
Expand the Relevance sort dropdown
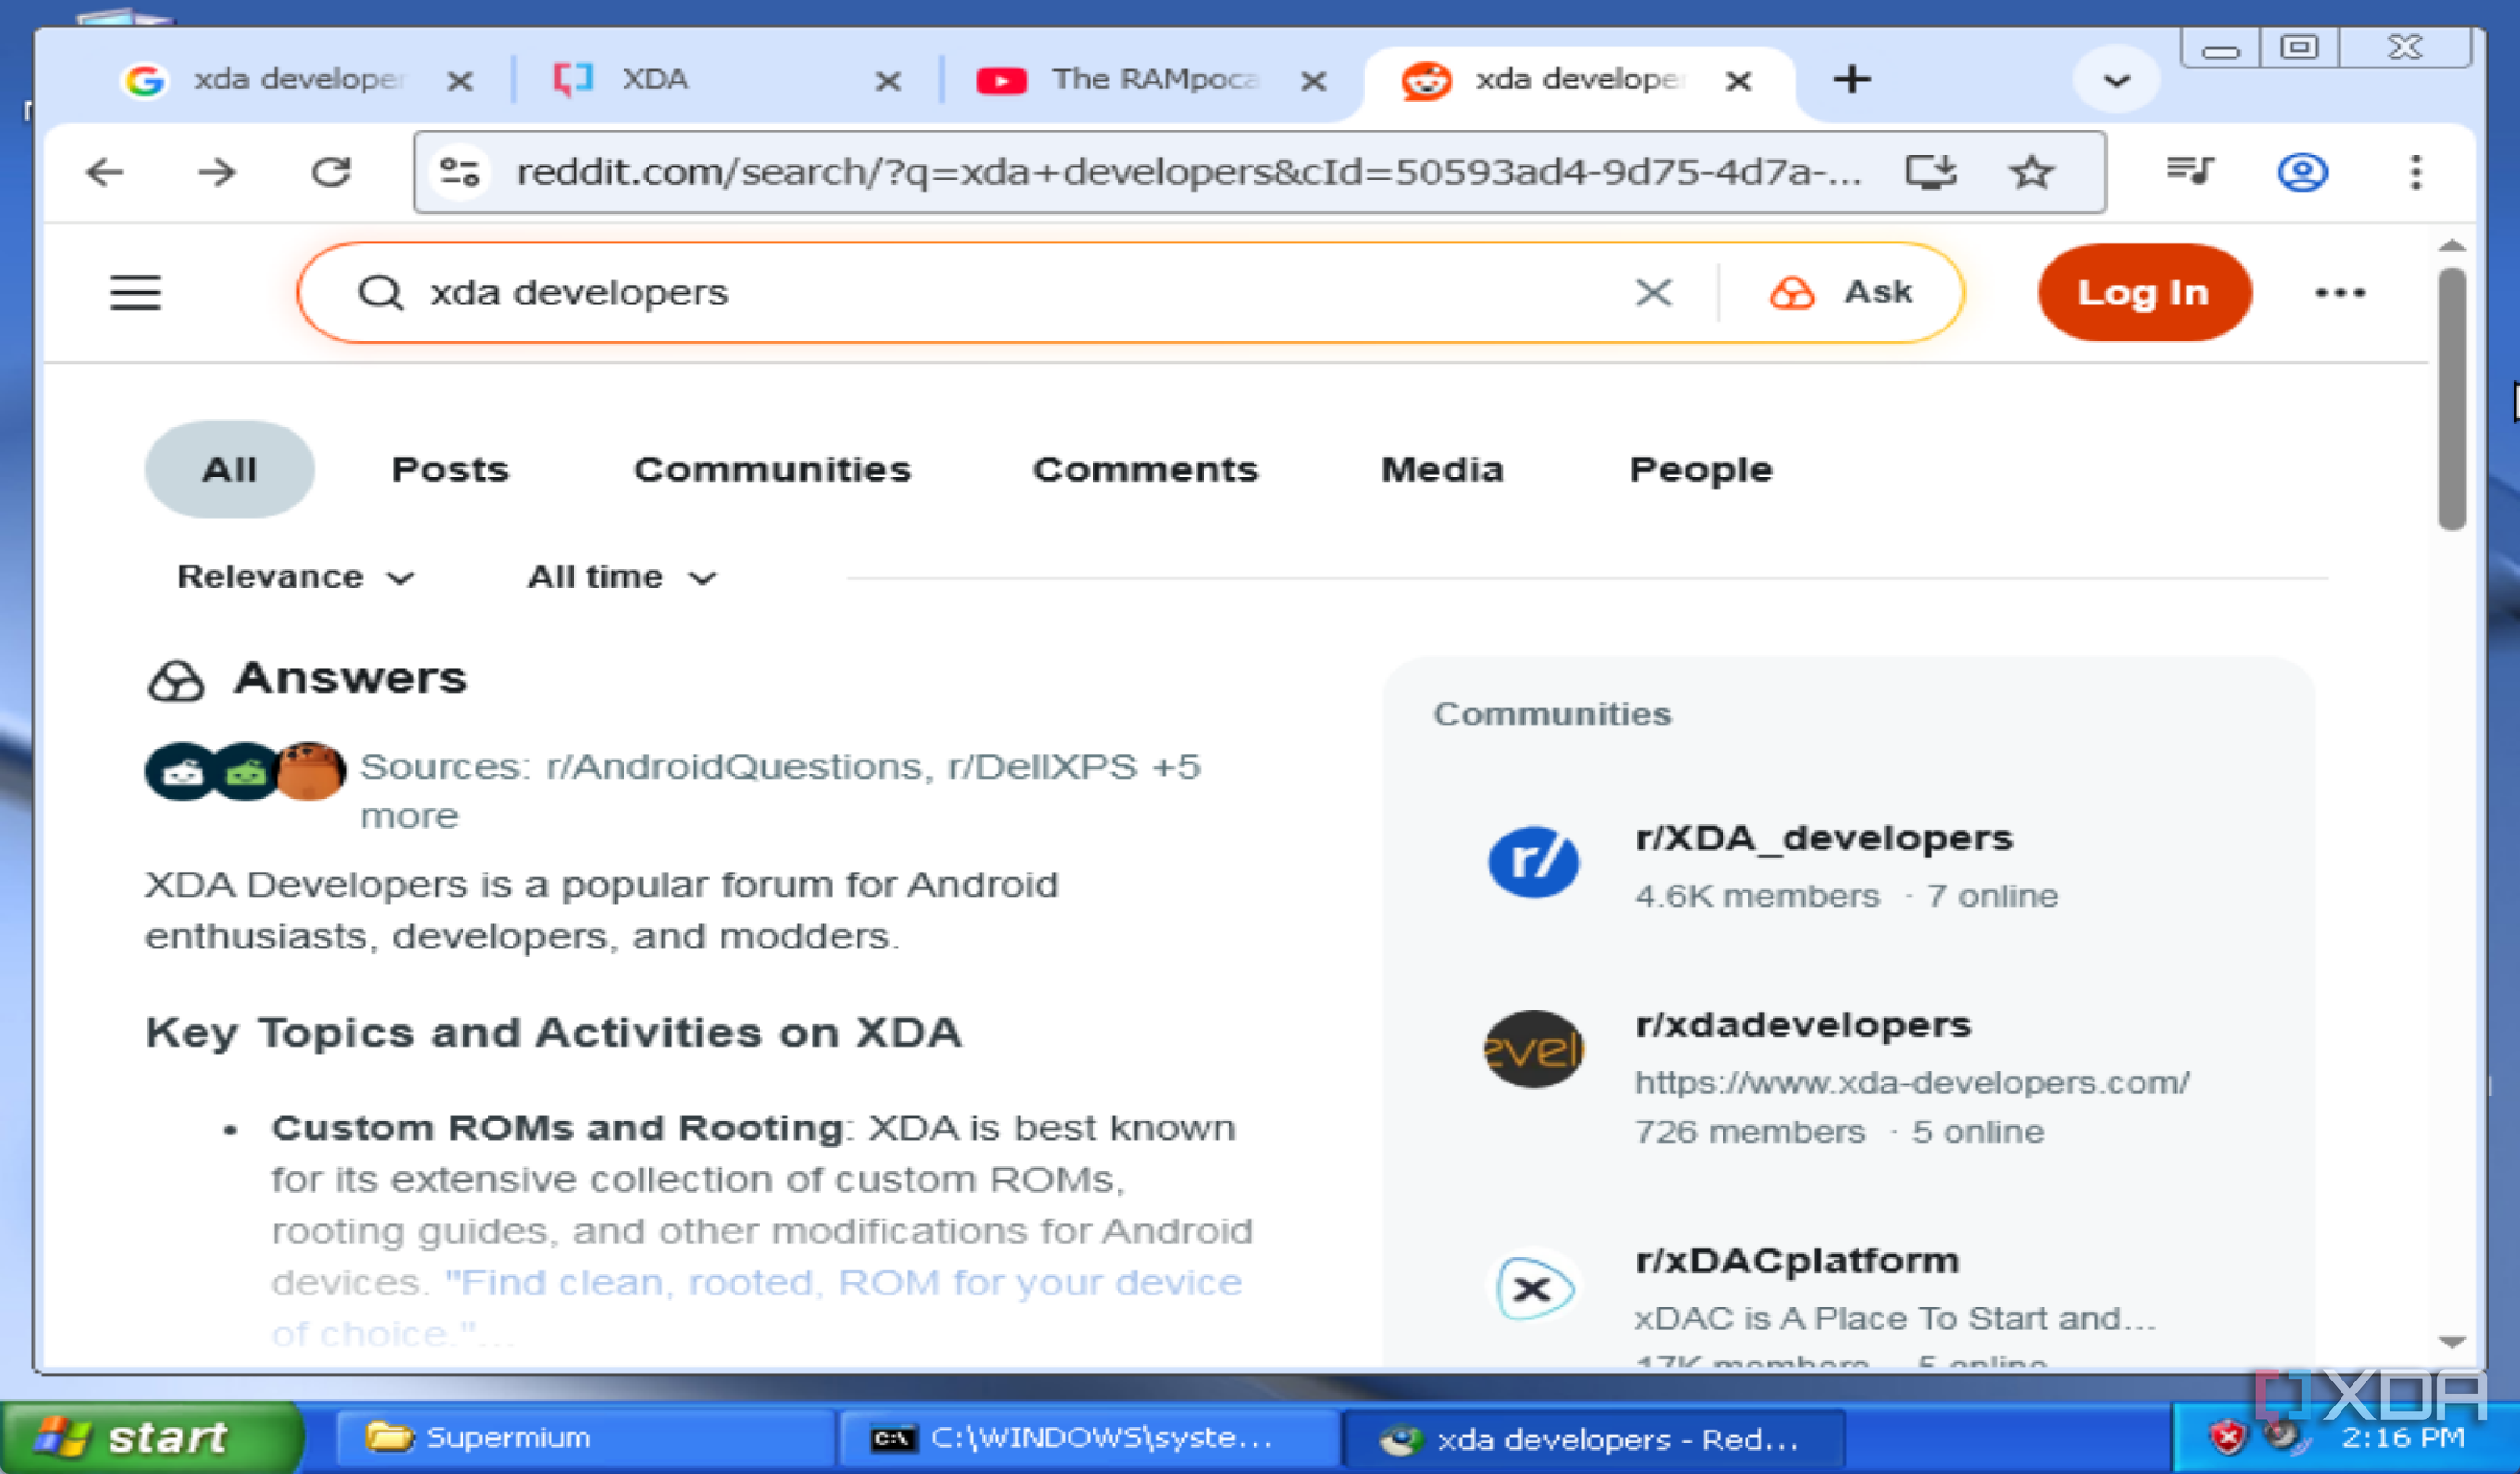(x=295, y=577)
